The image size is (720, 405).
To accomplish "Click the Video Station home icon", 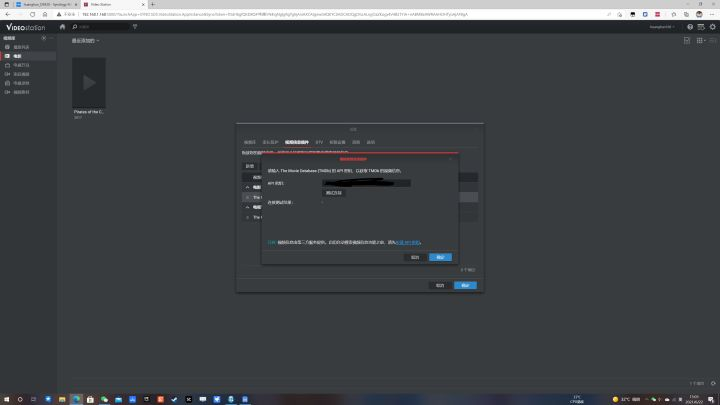I will click(62, 27).
